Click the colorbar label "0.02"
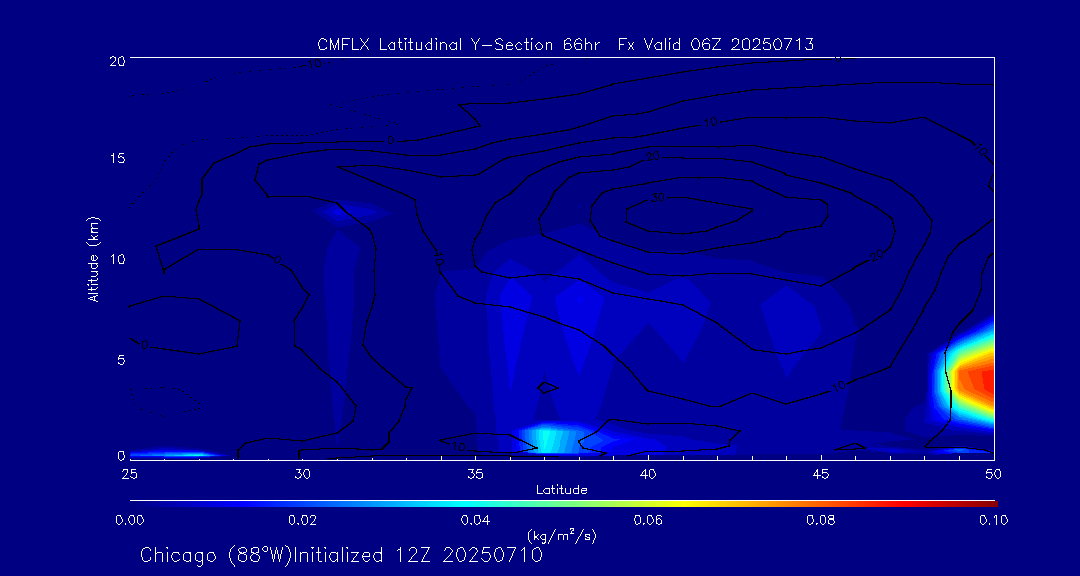The image size is (1080, 576). point(303,520)
